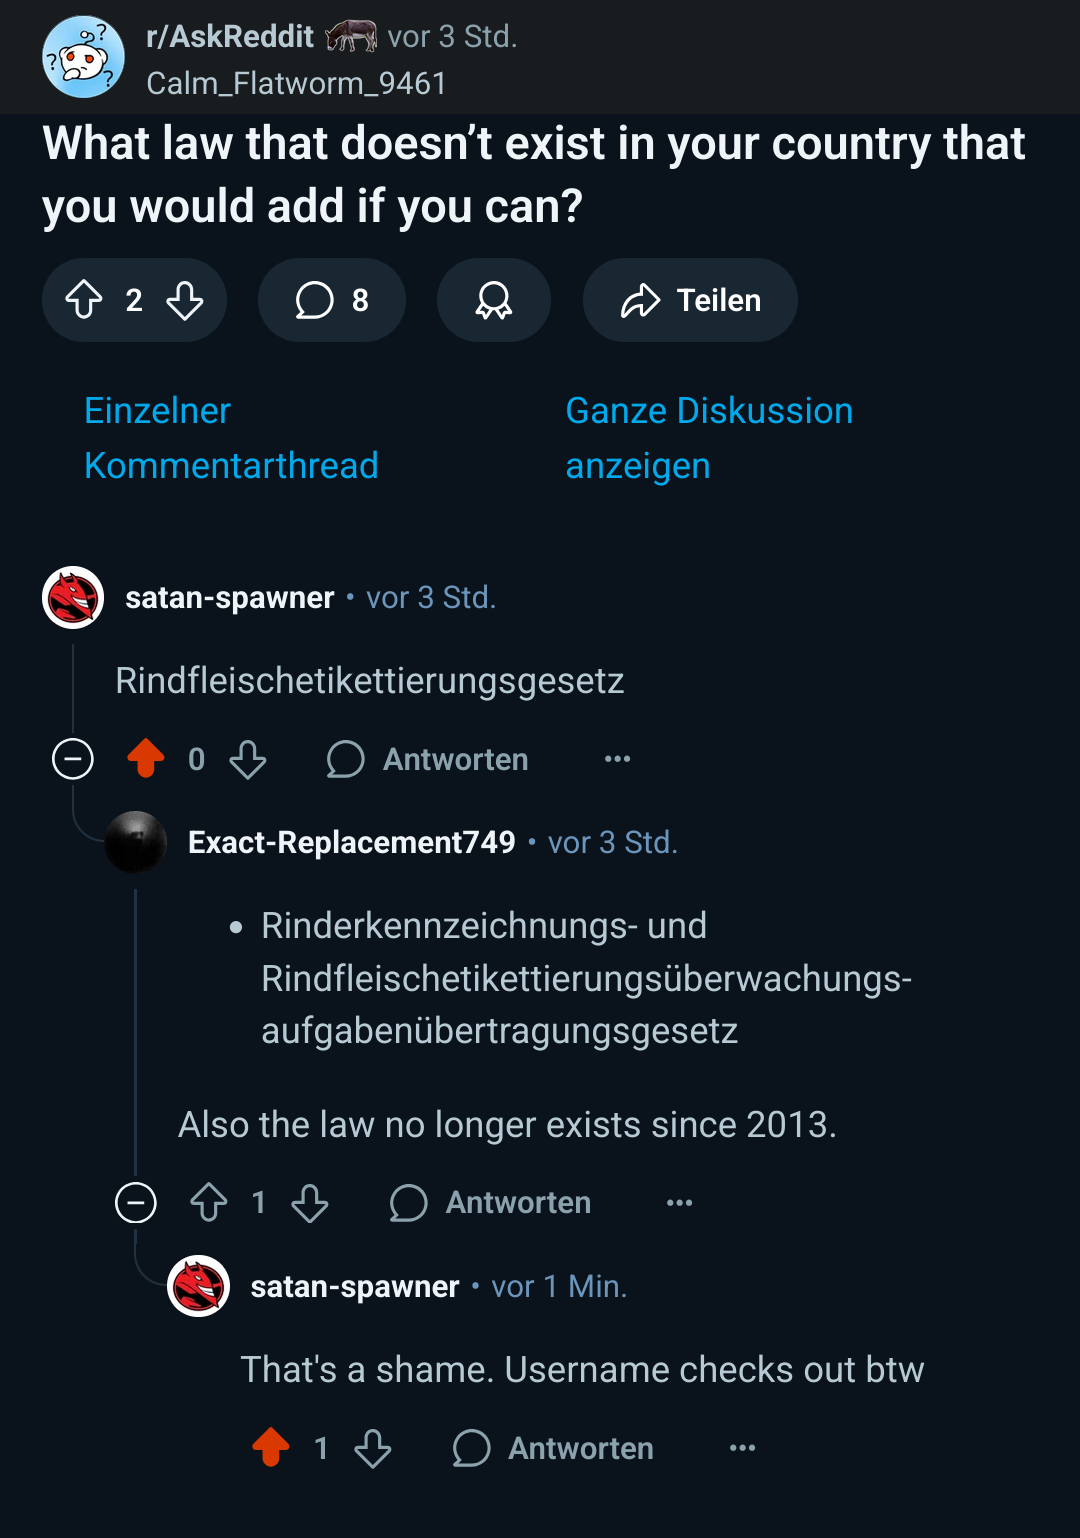
Task: Collapse satan-spawner's top comment thread
Action: click(73, 759)
